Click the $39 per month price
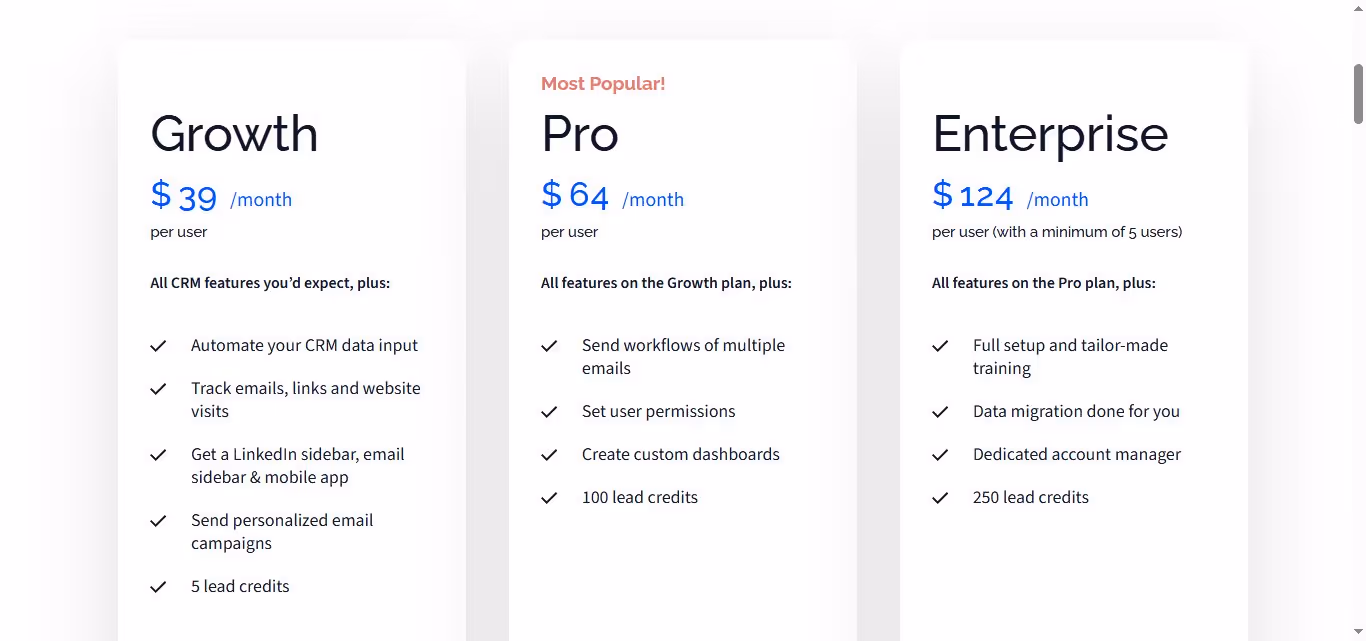Screen dimensions: 1366x641 pos(221,196)
